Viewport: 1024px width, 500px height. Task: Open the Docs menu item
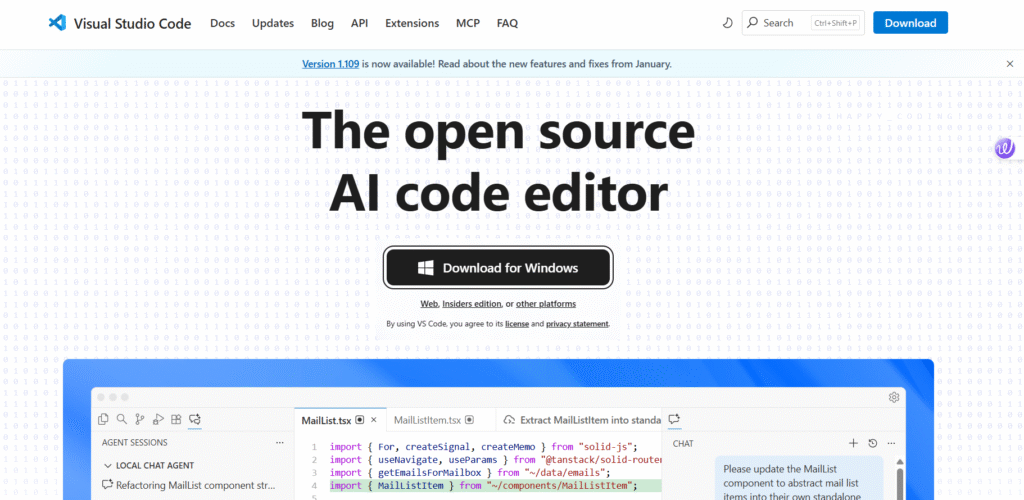click(x=222, y=23)
